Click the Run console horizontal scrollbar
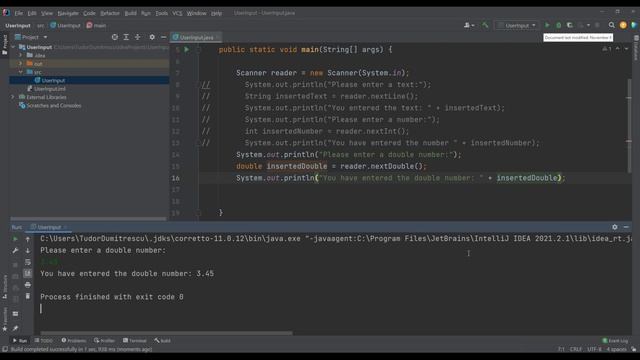640x360 pixels. pos(167,333)
